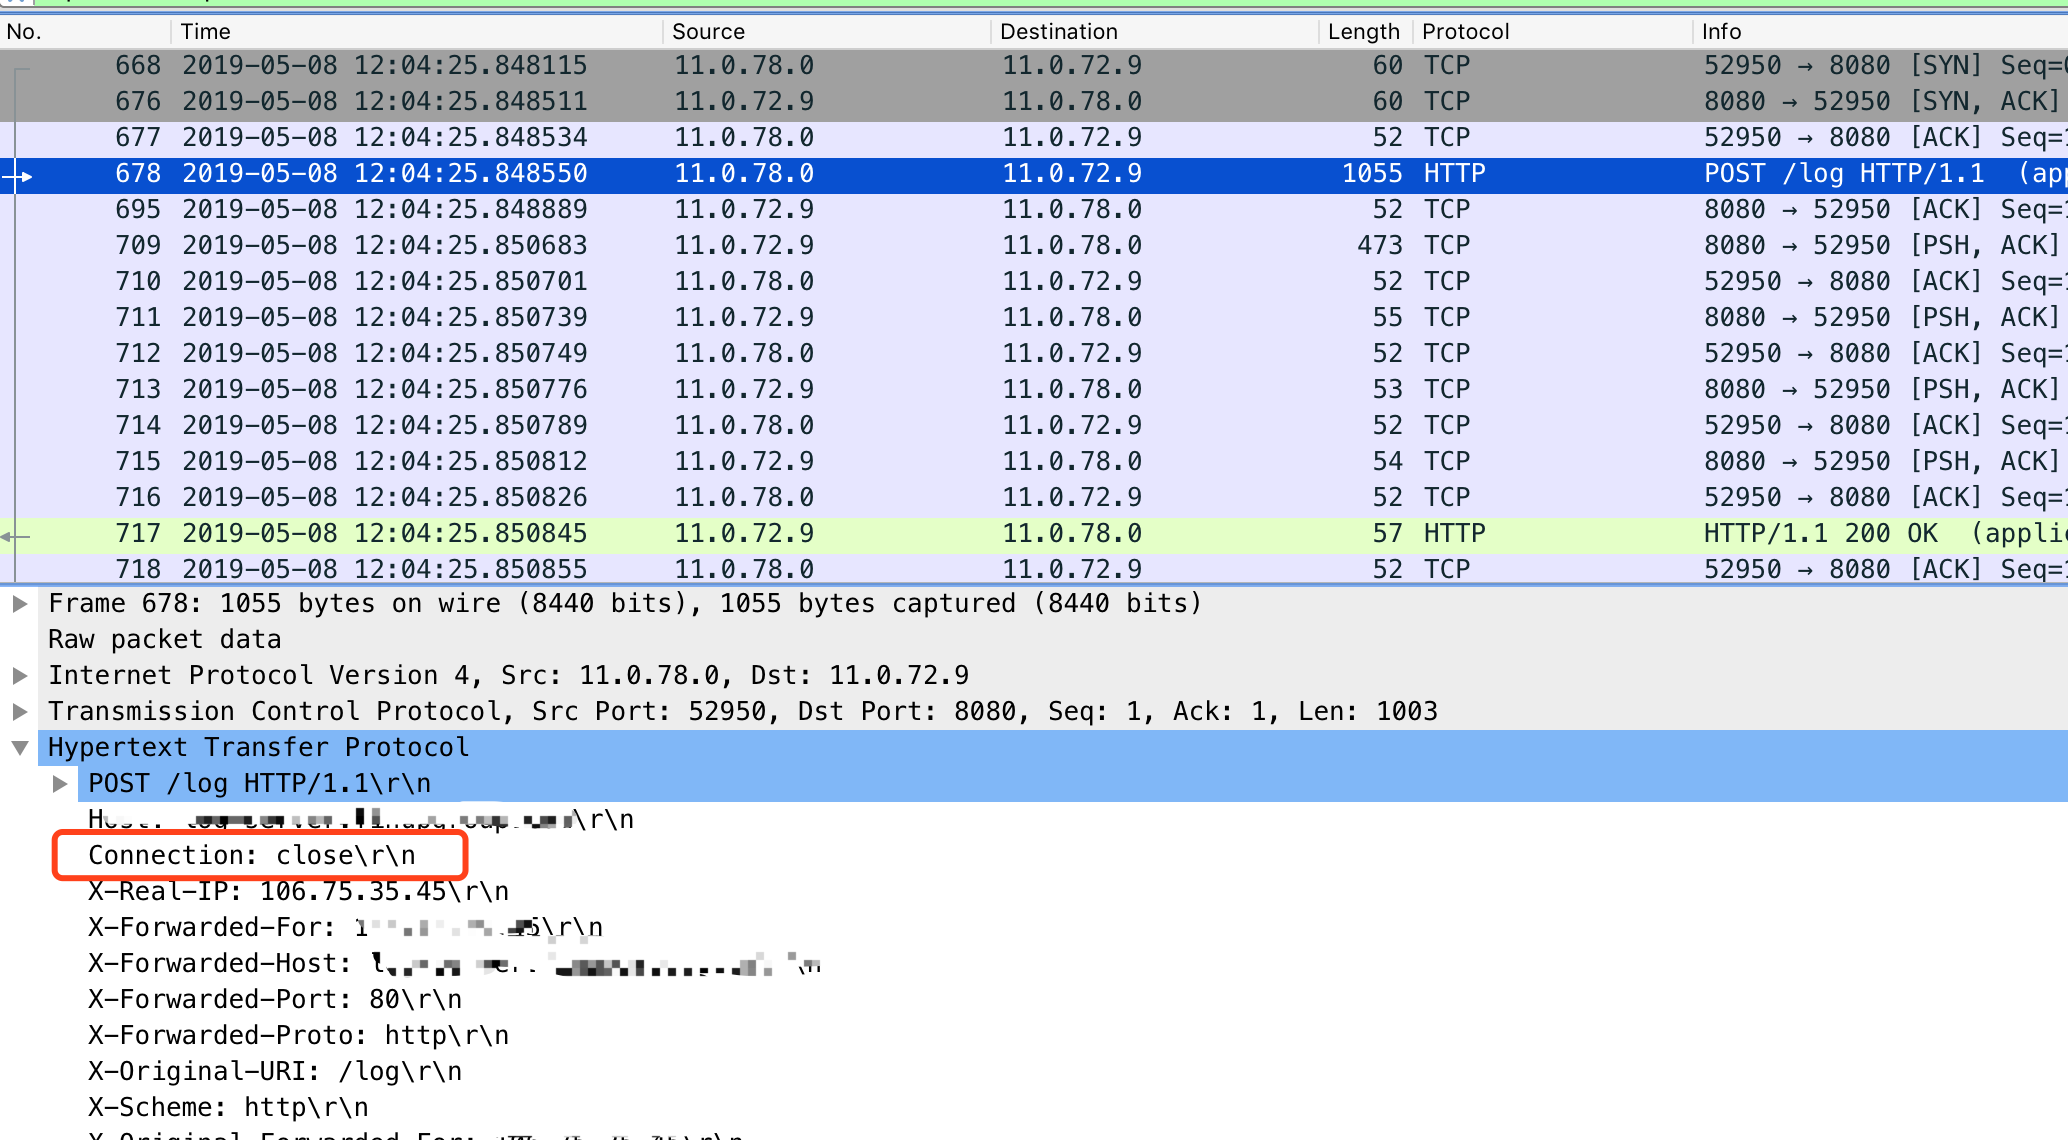Select packet 715 with length 54

1034,462
